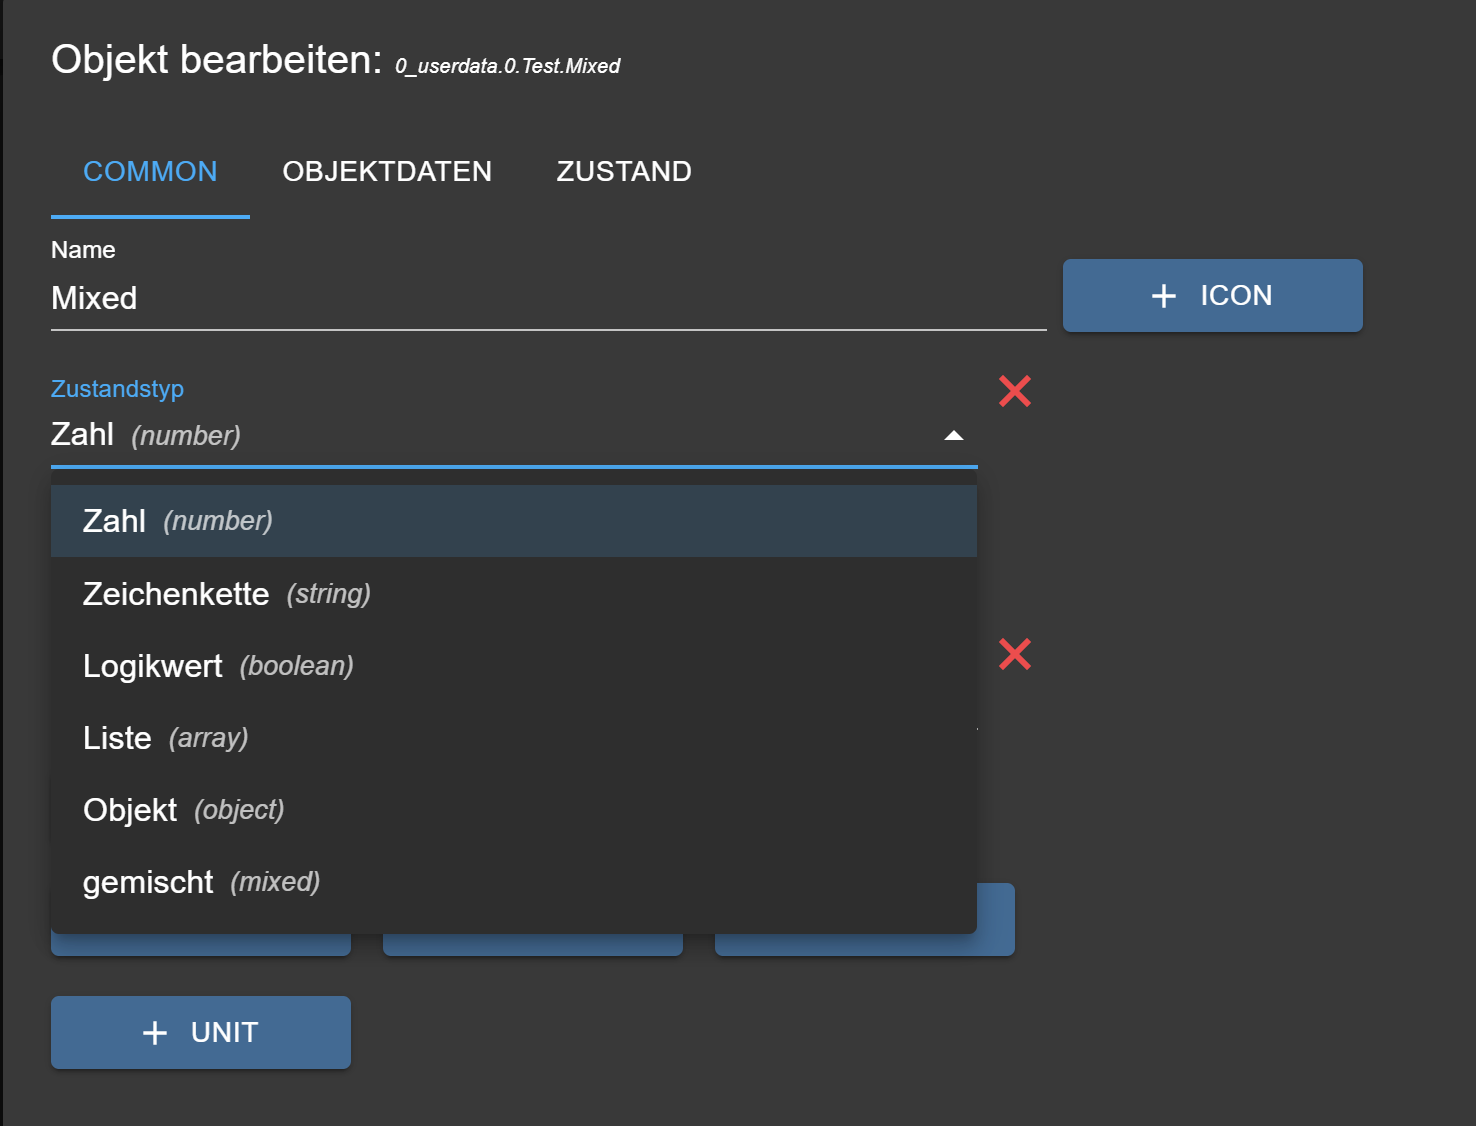This screenshot has width=1476, height=1126.
Task: Click the leftmost button partly hidden under the dropdown
Action: point(200,946)
